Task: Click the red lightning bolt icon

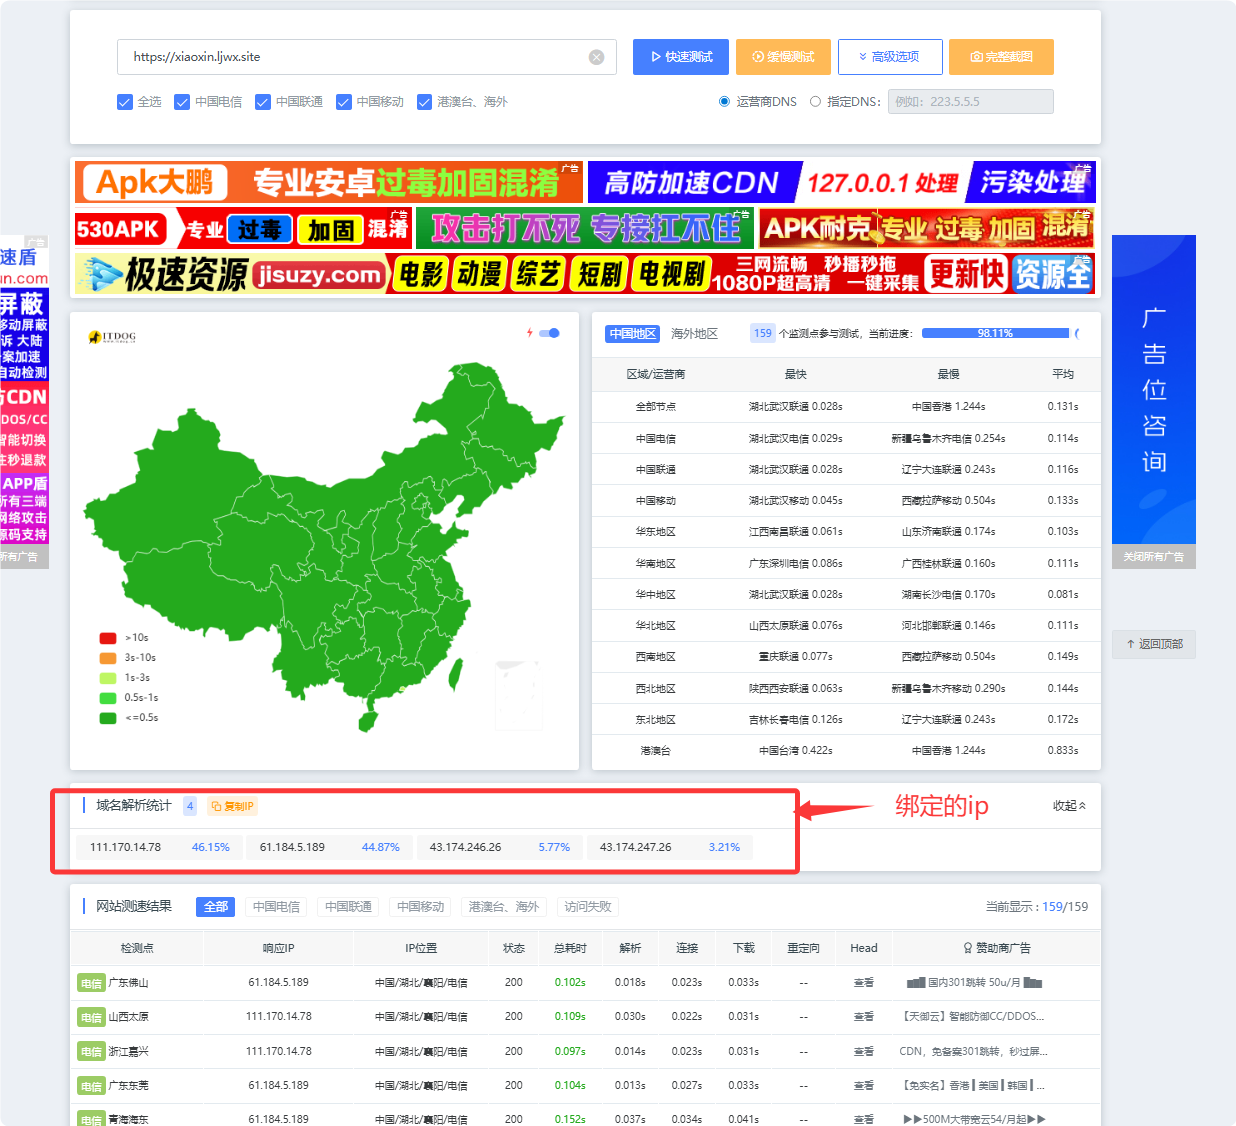Action: (529, 333)
